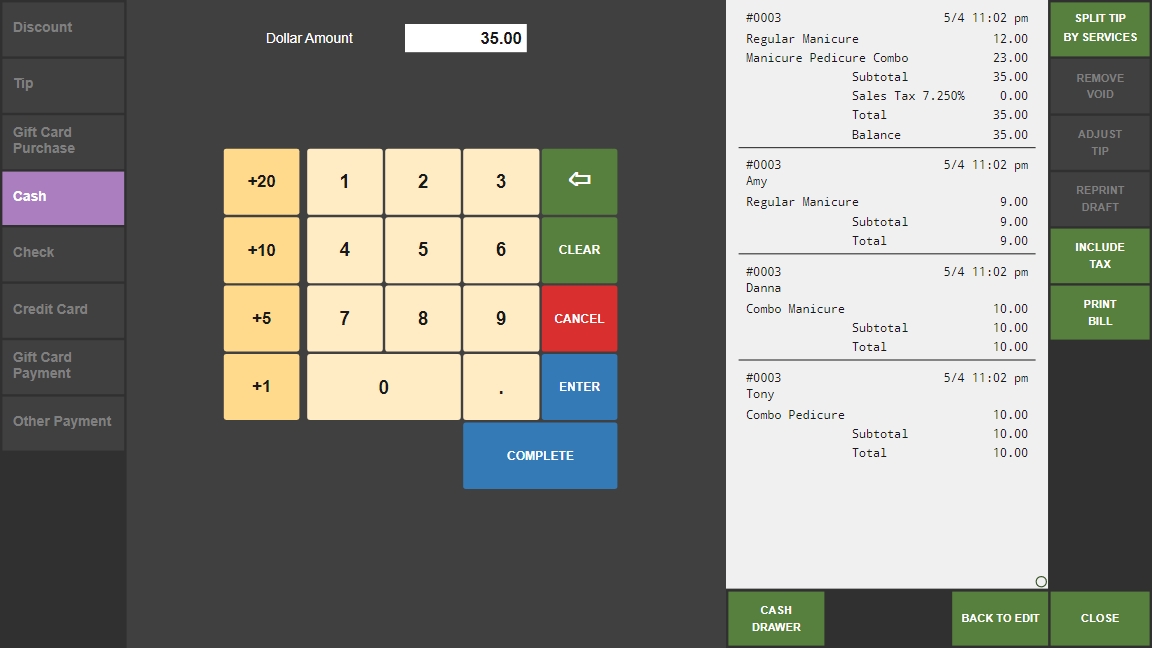Viewport: 1152px width, 648px height.
Task: Tap number 7 on keypad
Action: point(345,319)
